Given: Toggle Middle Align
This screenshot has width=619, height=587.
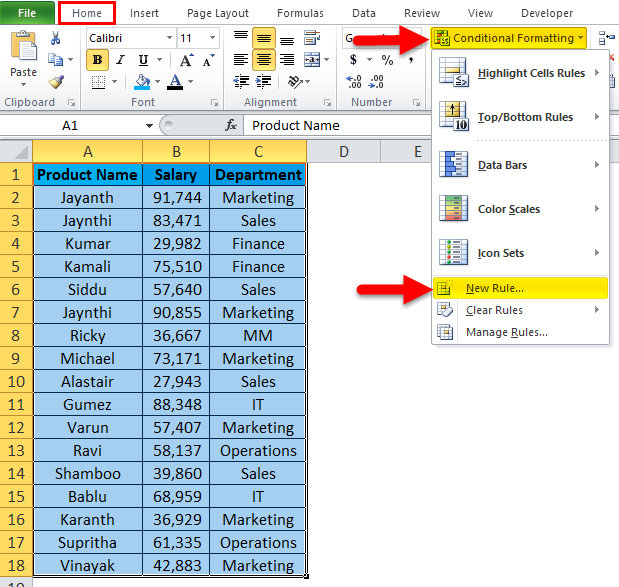Looking at the screenshot, I should click(264, 38).
